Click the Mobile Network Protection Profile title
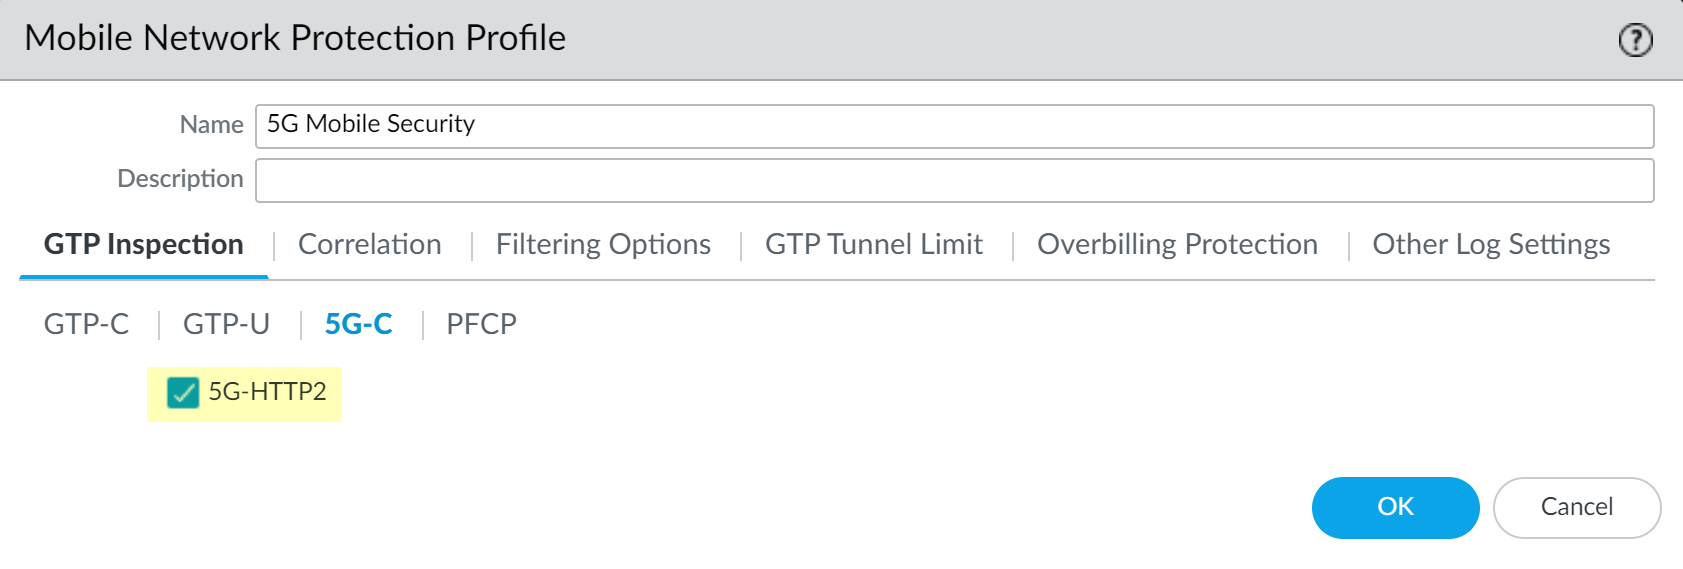 (295, 38)
